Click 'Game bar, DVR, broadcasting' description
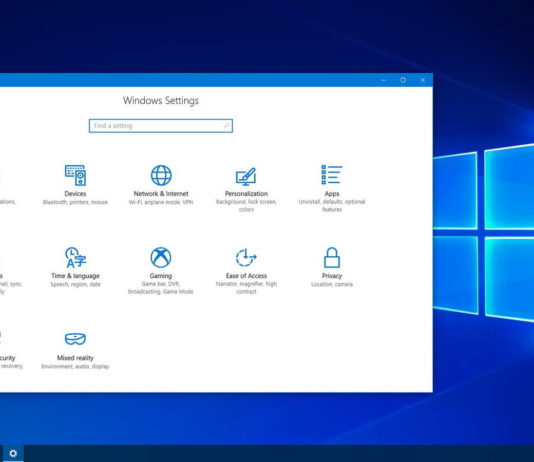 [x=161, y=288]
